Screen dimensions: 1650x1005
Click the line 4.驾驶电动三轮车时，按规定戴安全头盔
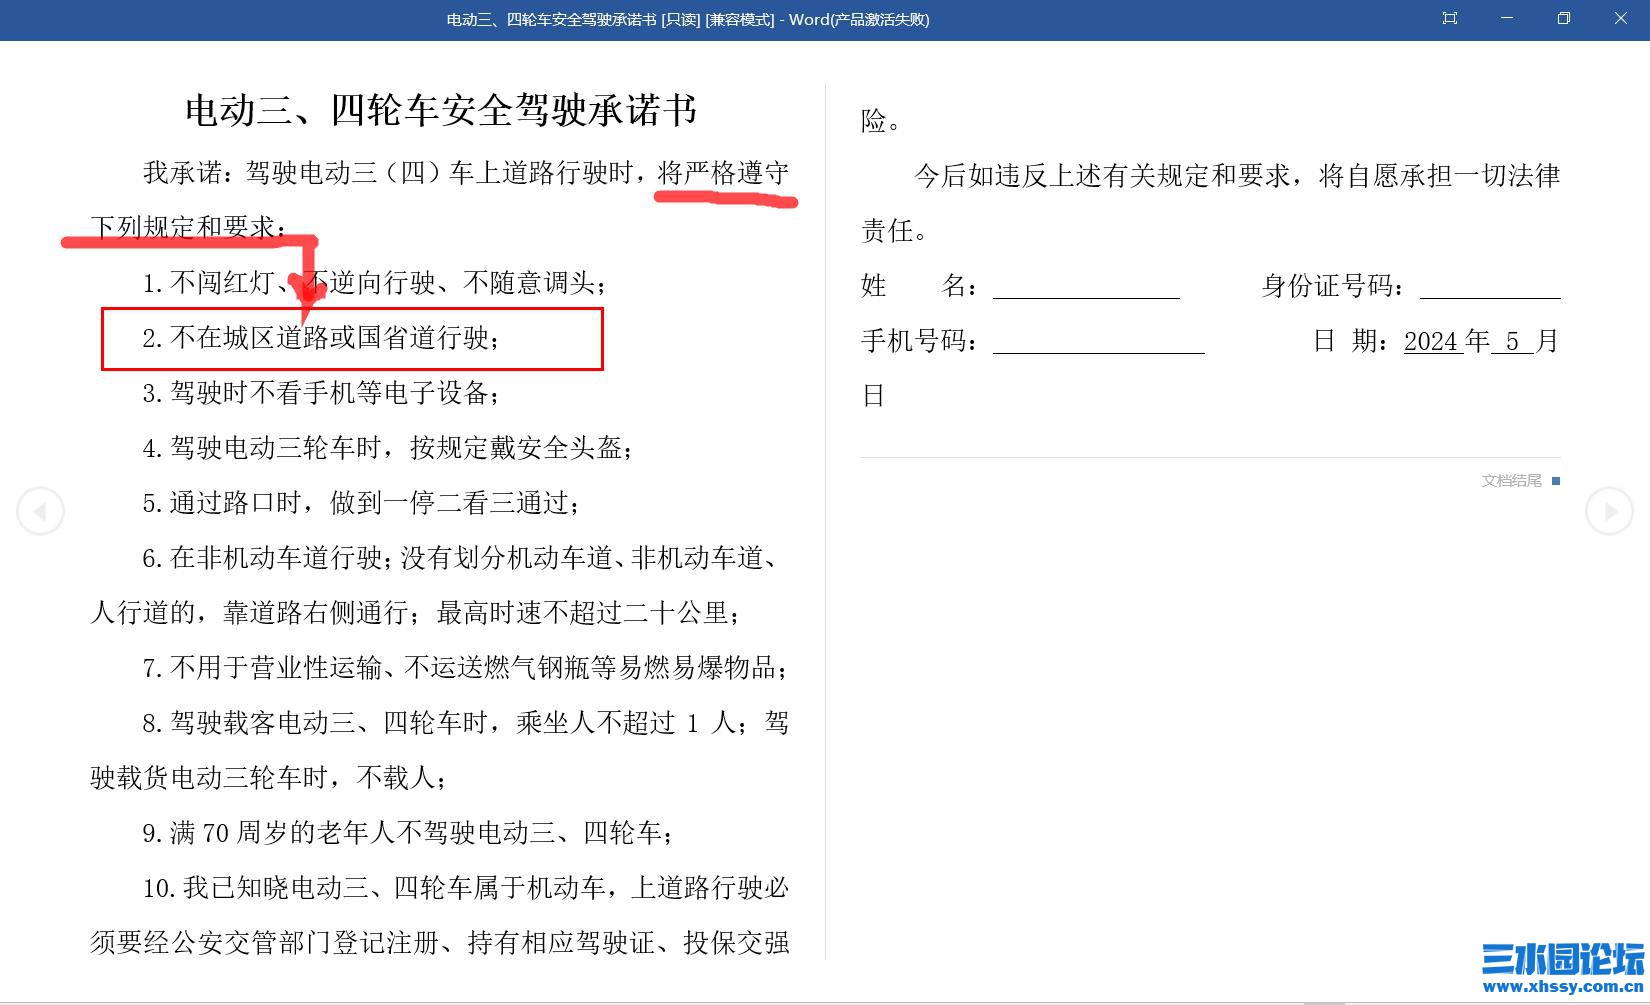click(387, 448)
